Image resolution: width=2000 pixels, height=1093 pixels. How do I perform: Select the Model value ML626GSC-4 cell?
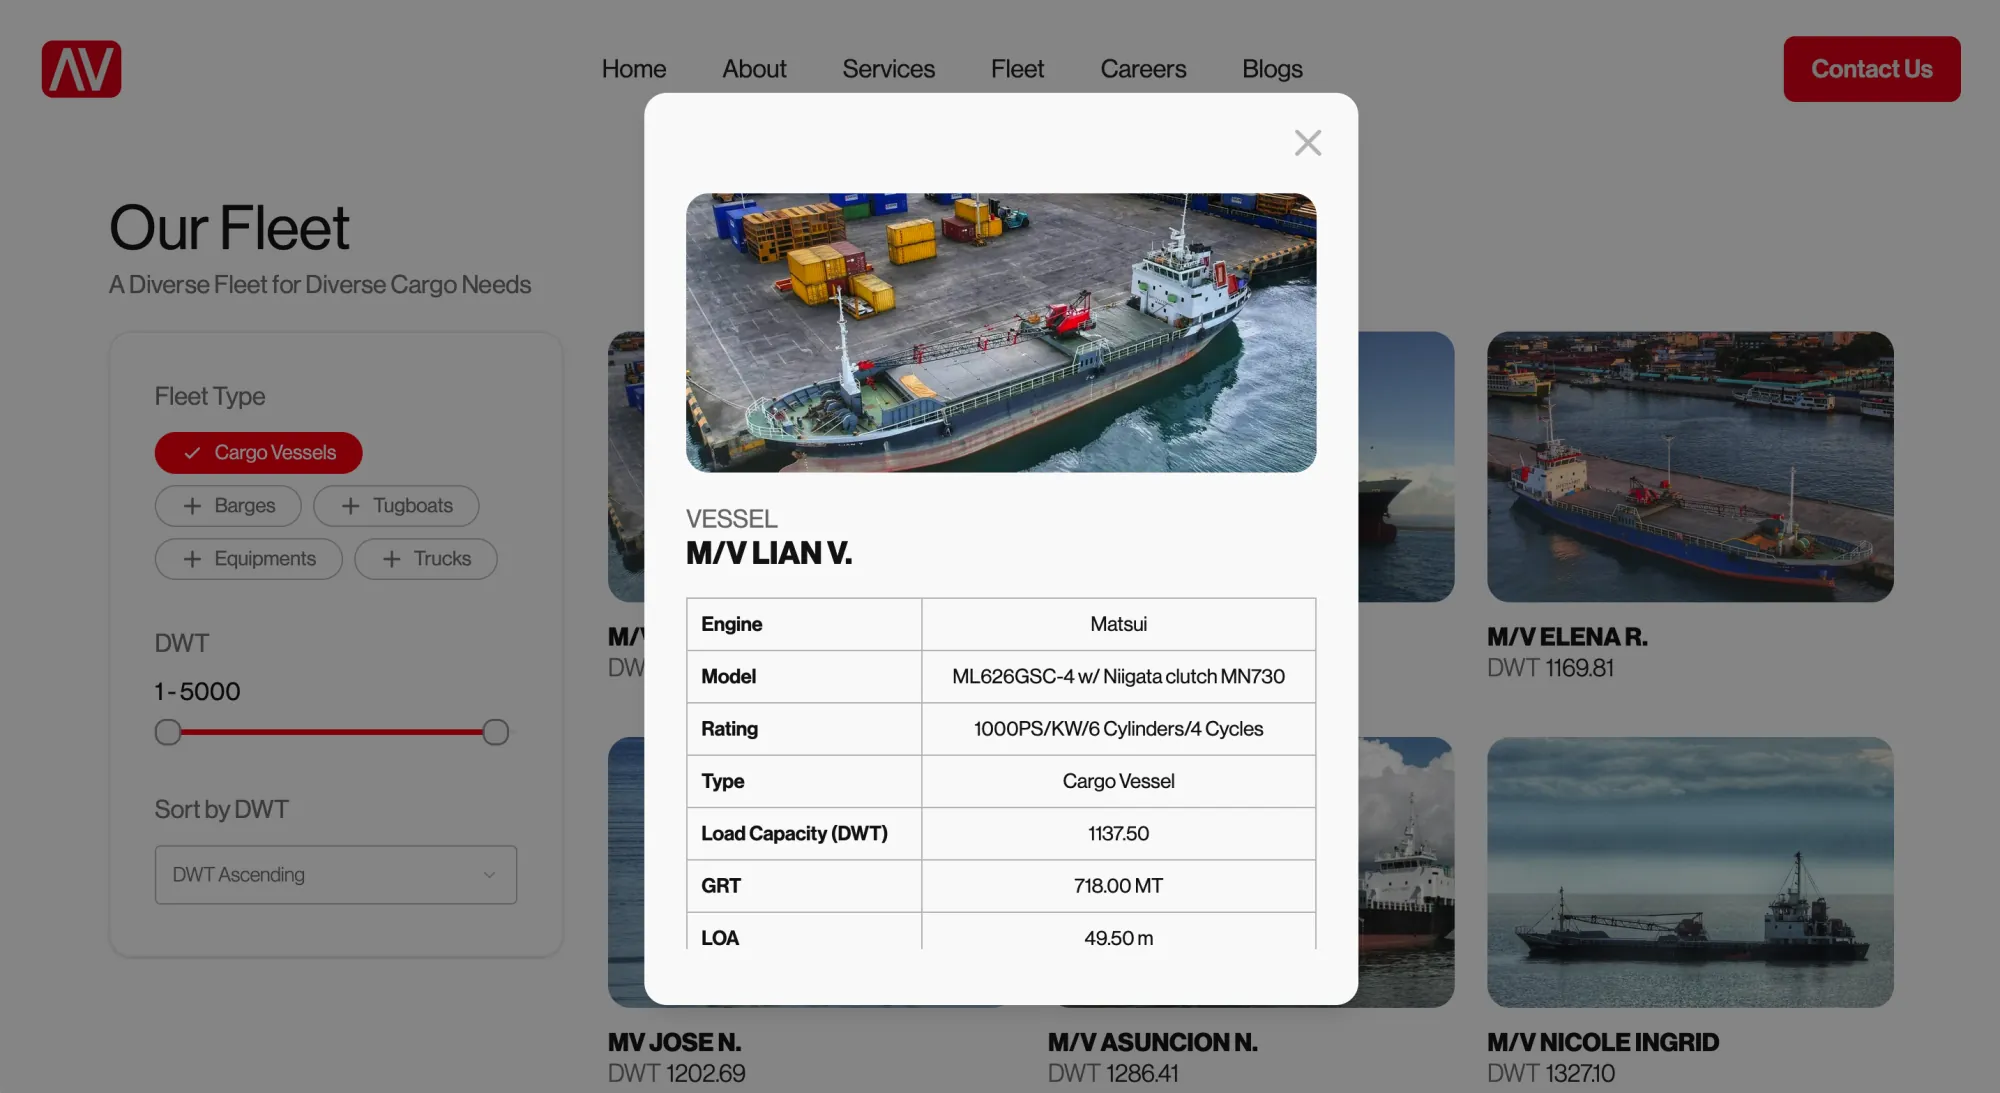click(x=1118, y=677)
